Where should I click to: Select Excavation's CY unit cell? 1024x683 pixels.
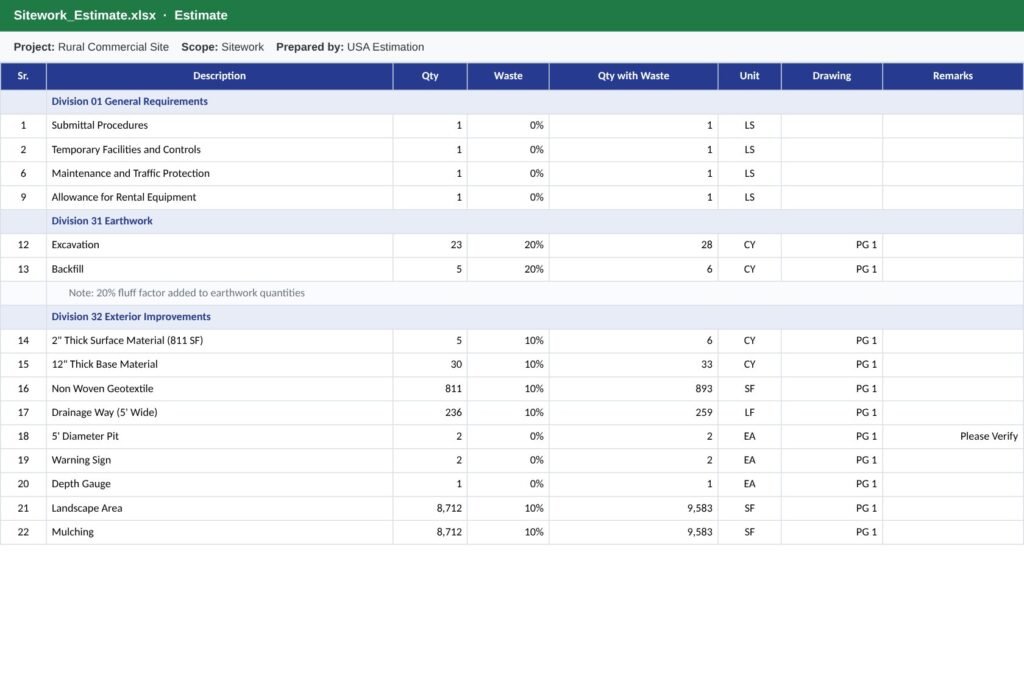click(x=749, y=245)
